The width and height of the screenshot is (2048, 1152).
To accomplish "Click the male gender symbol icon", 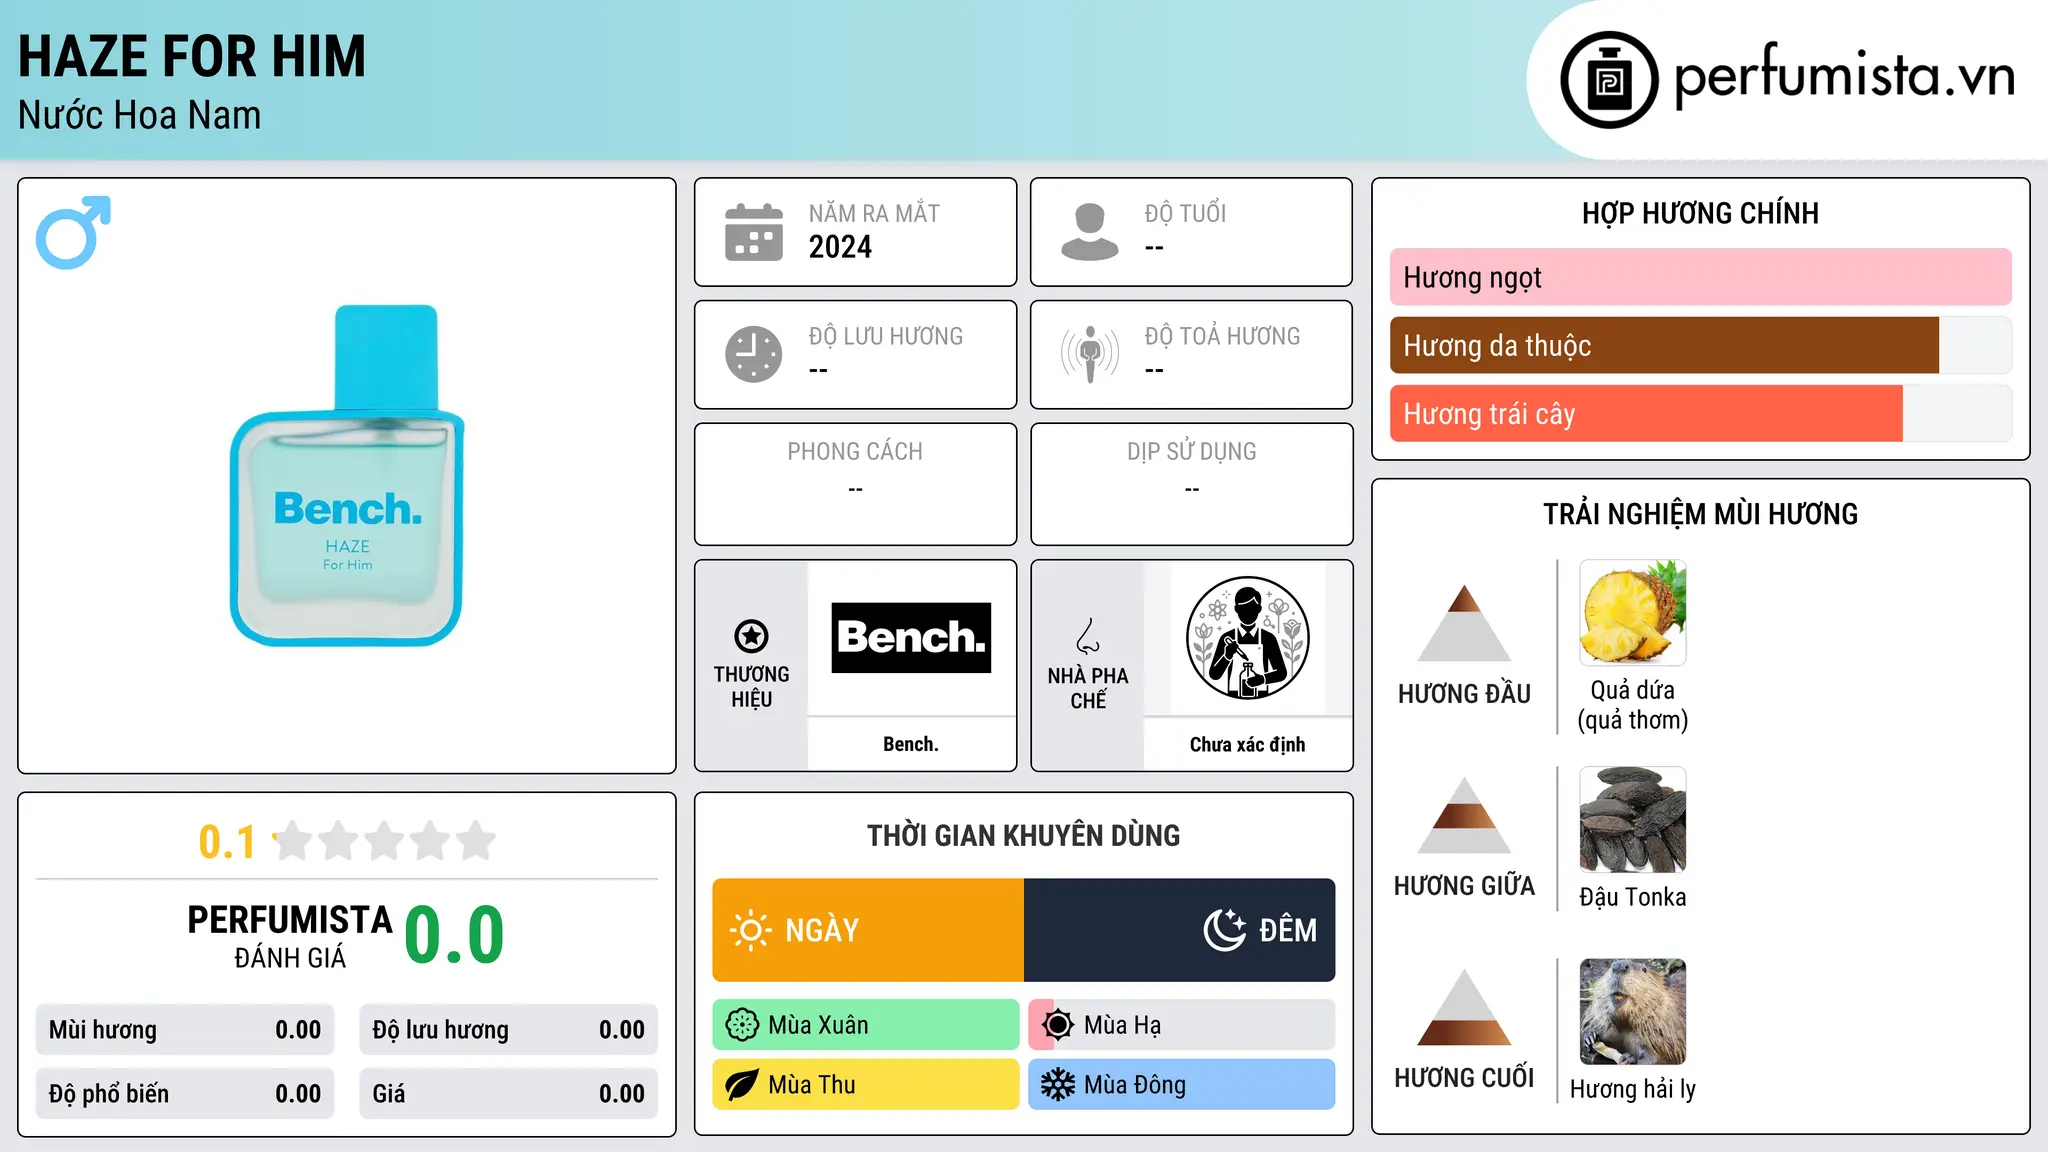I will (73, 232).
